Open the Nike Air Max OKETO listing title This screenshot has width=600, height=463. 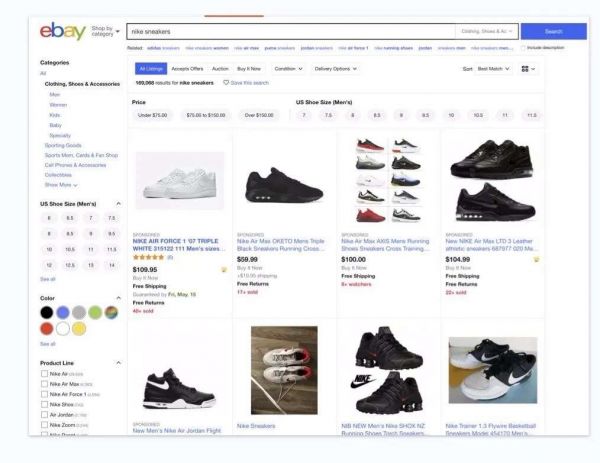tap(281, 245)
